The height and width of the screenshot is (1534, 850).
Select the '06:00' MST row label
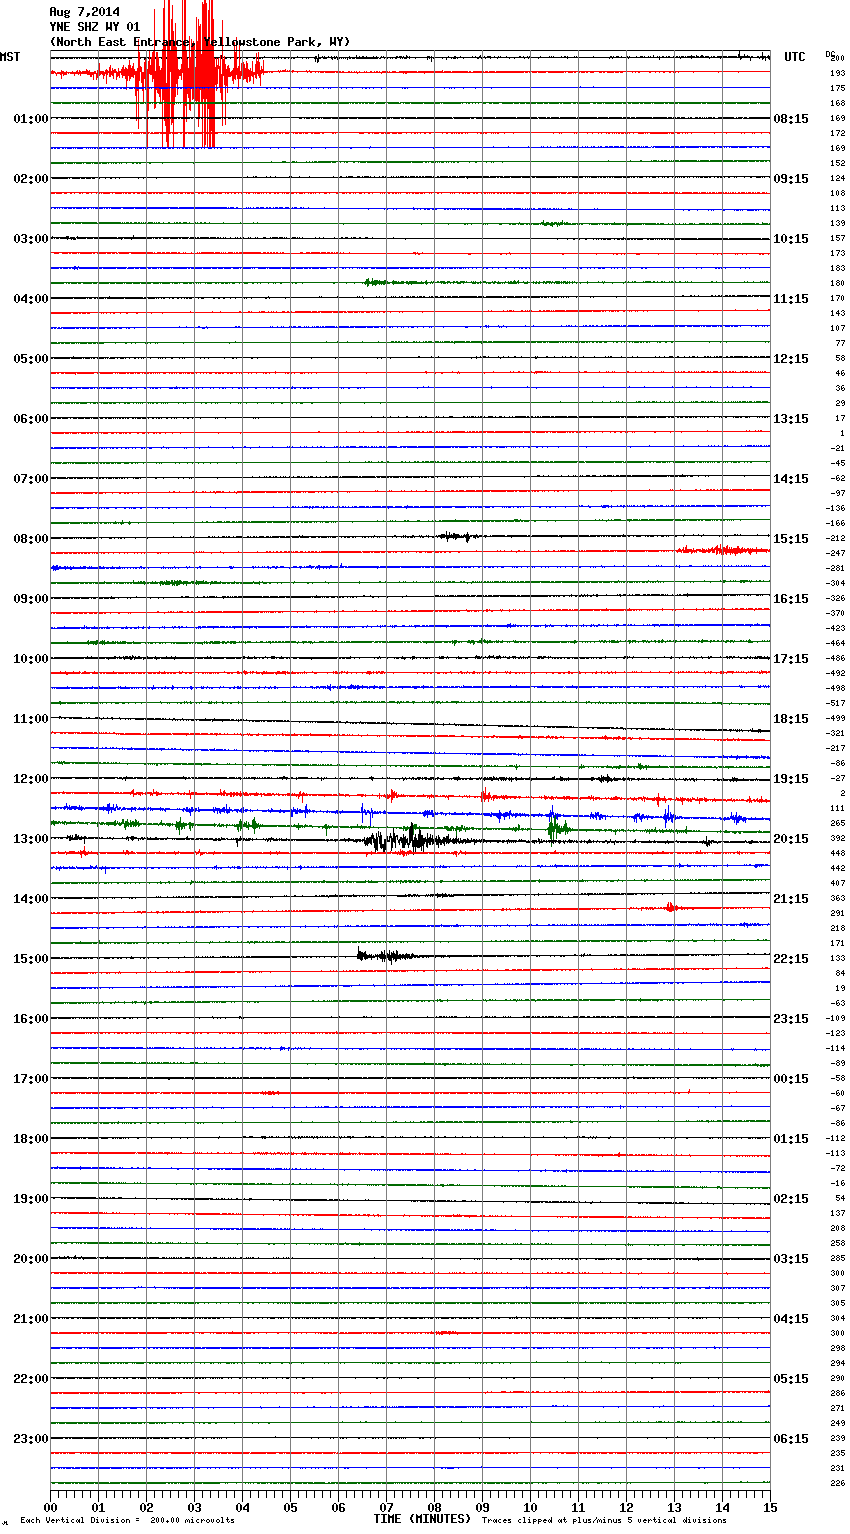31,419
